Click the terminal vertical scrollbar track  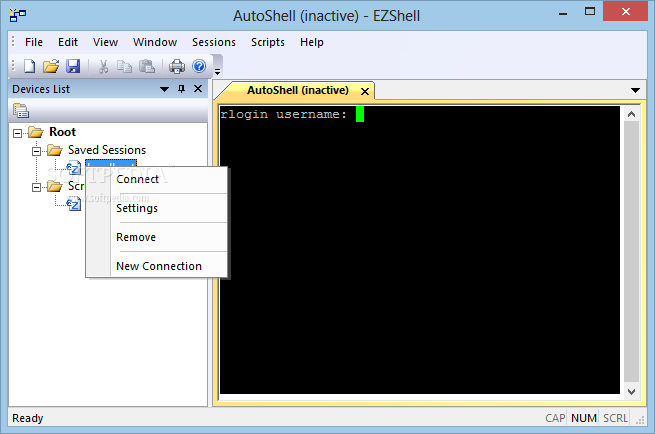(x=631, y=252)
